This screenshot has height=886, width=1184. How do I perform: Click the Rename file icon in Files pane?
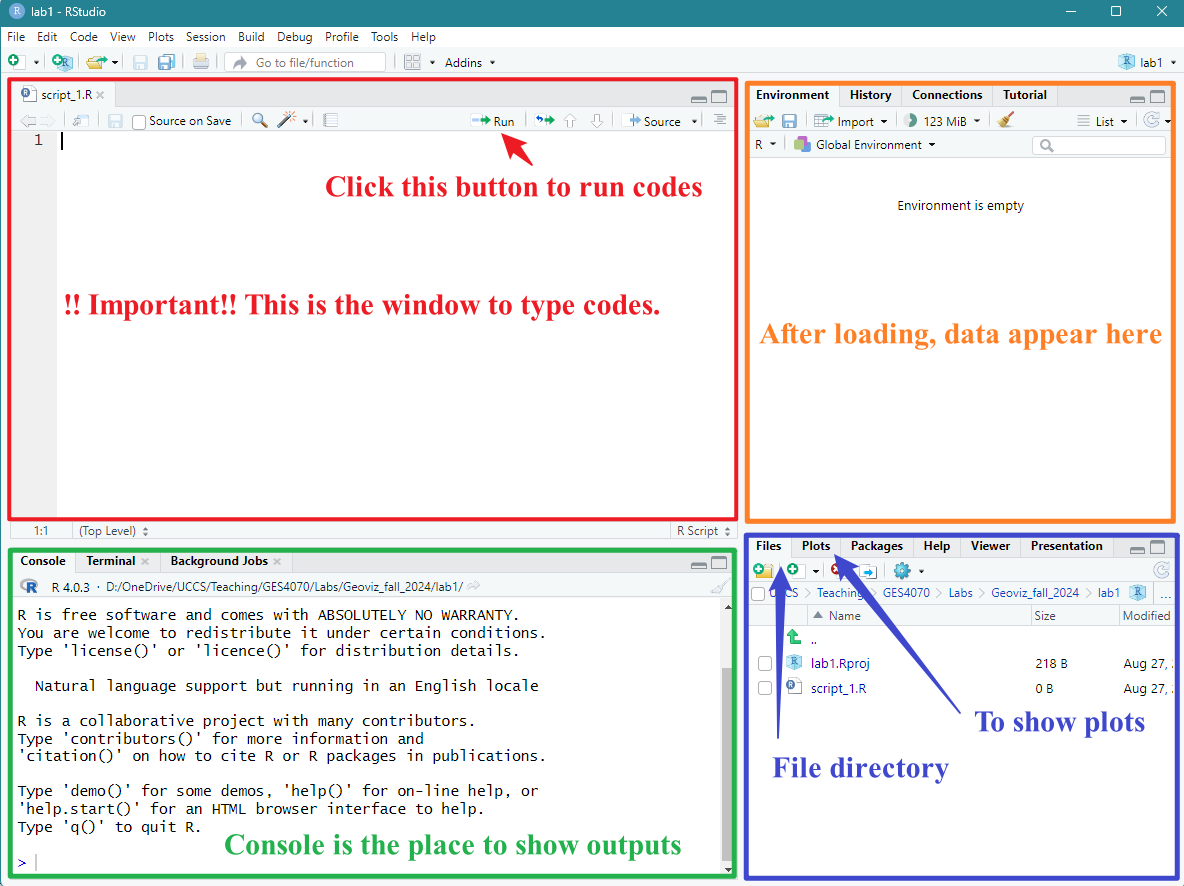(x=868, y=571)
